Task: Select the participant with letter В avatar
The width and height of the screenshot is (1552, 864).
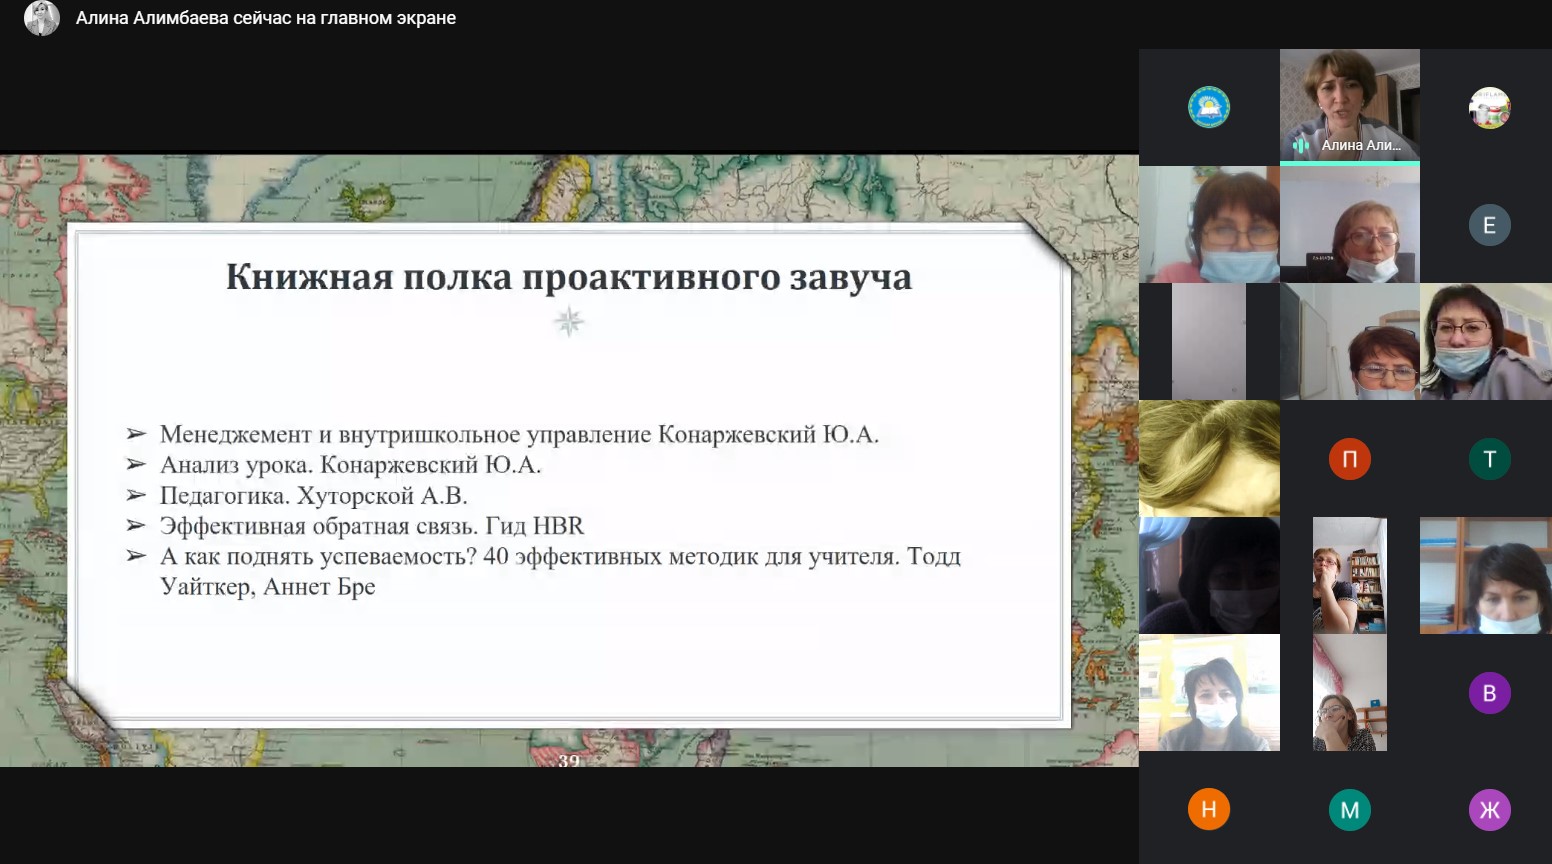Action: coord(1489,693)
